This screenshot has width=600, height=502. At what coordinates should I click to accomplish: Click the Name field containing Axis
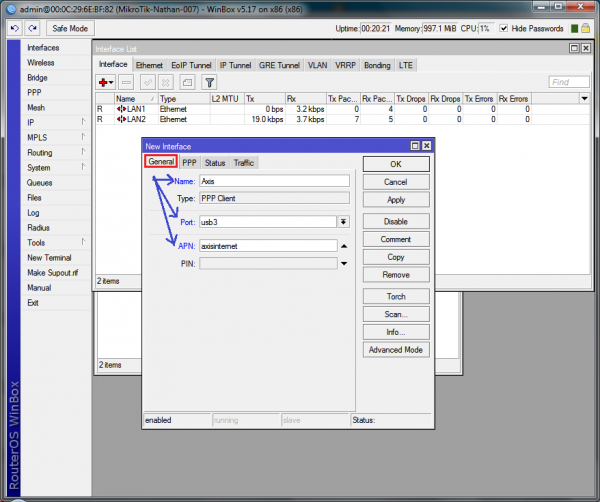[274, 181]
